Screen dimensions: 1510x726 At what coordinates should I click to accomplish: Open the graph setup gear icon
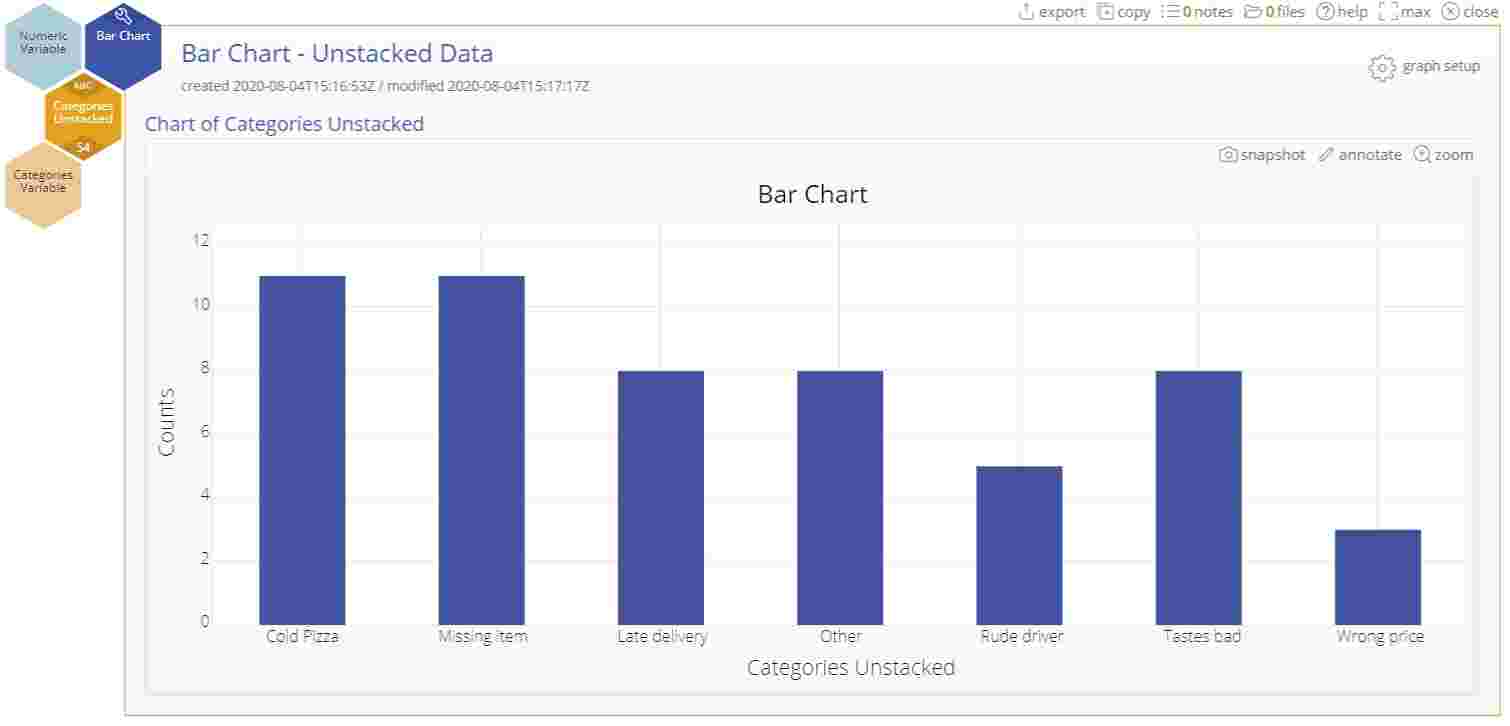click(x=1382, y=67)
